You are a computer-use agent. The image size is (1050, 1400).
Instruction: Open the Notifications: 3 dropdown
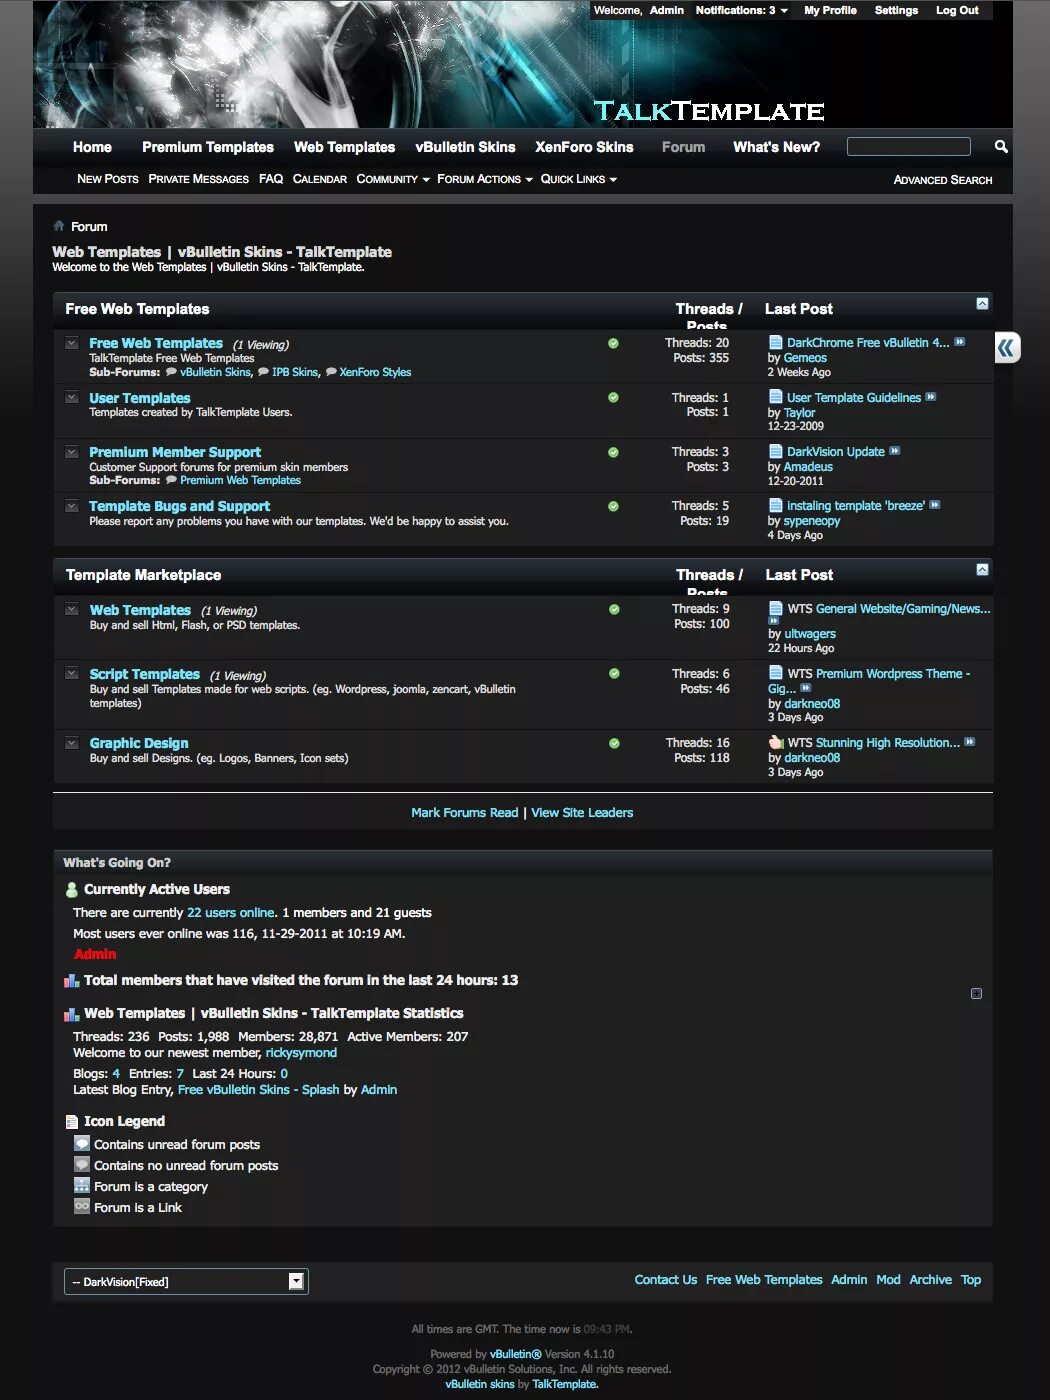pyautogui.click(x=742, y=10)
